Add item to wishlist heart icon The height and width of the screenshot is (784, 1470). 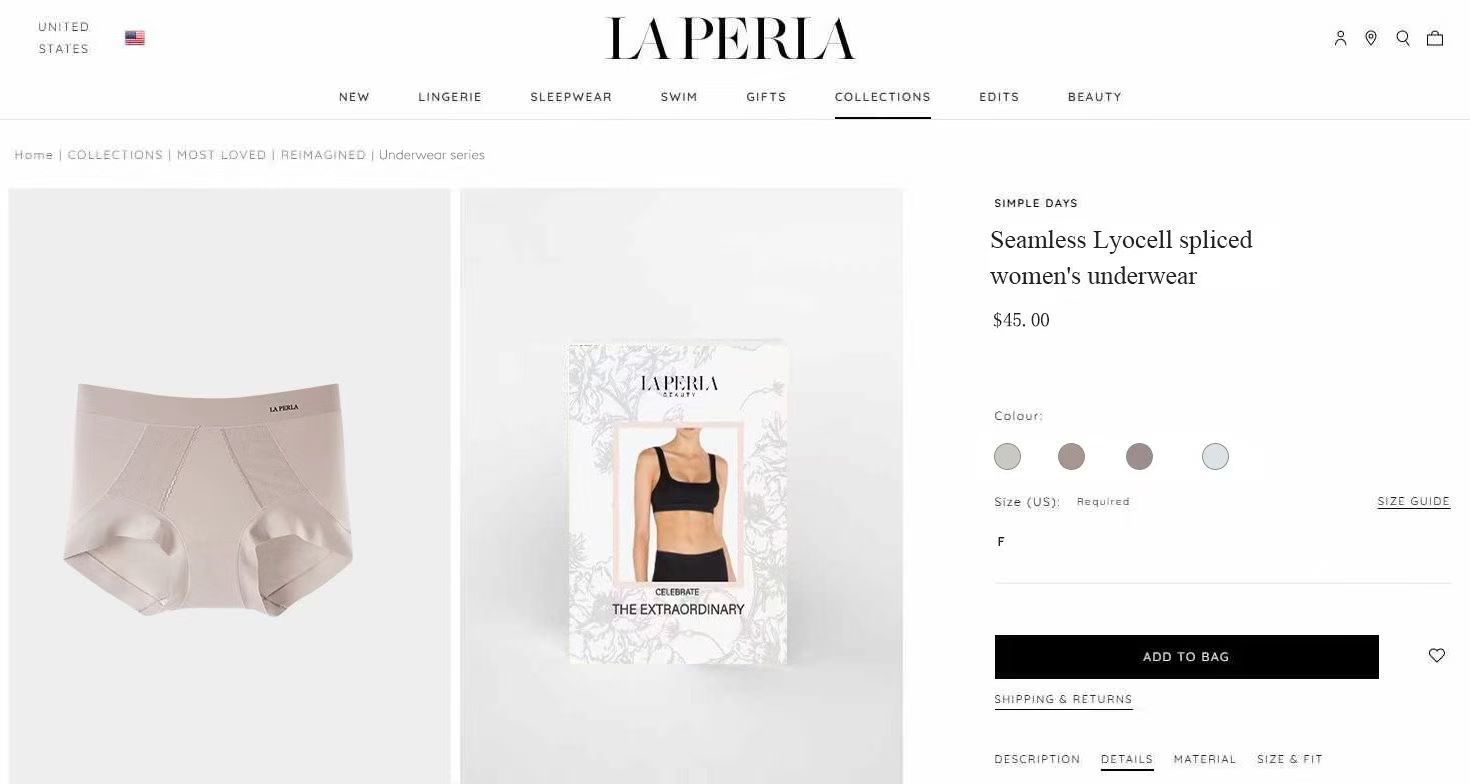tap(1437, 655)
